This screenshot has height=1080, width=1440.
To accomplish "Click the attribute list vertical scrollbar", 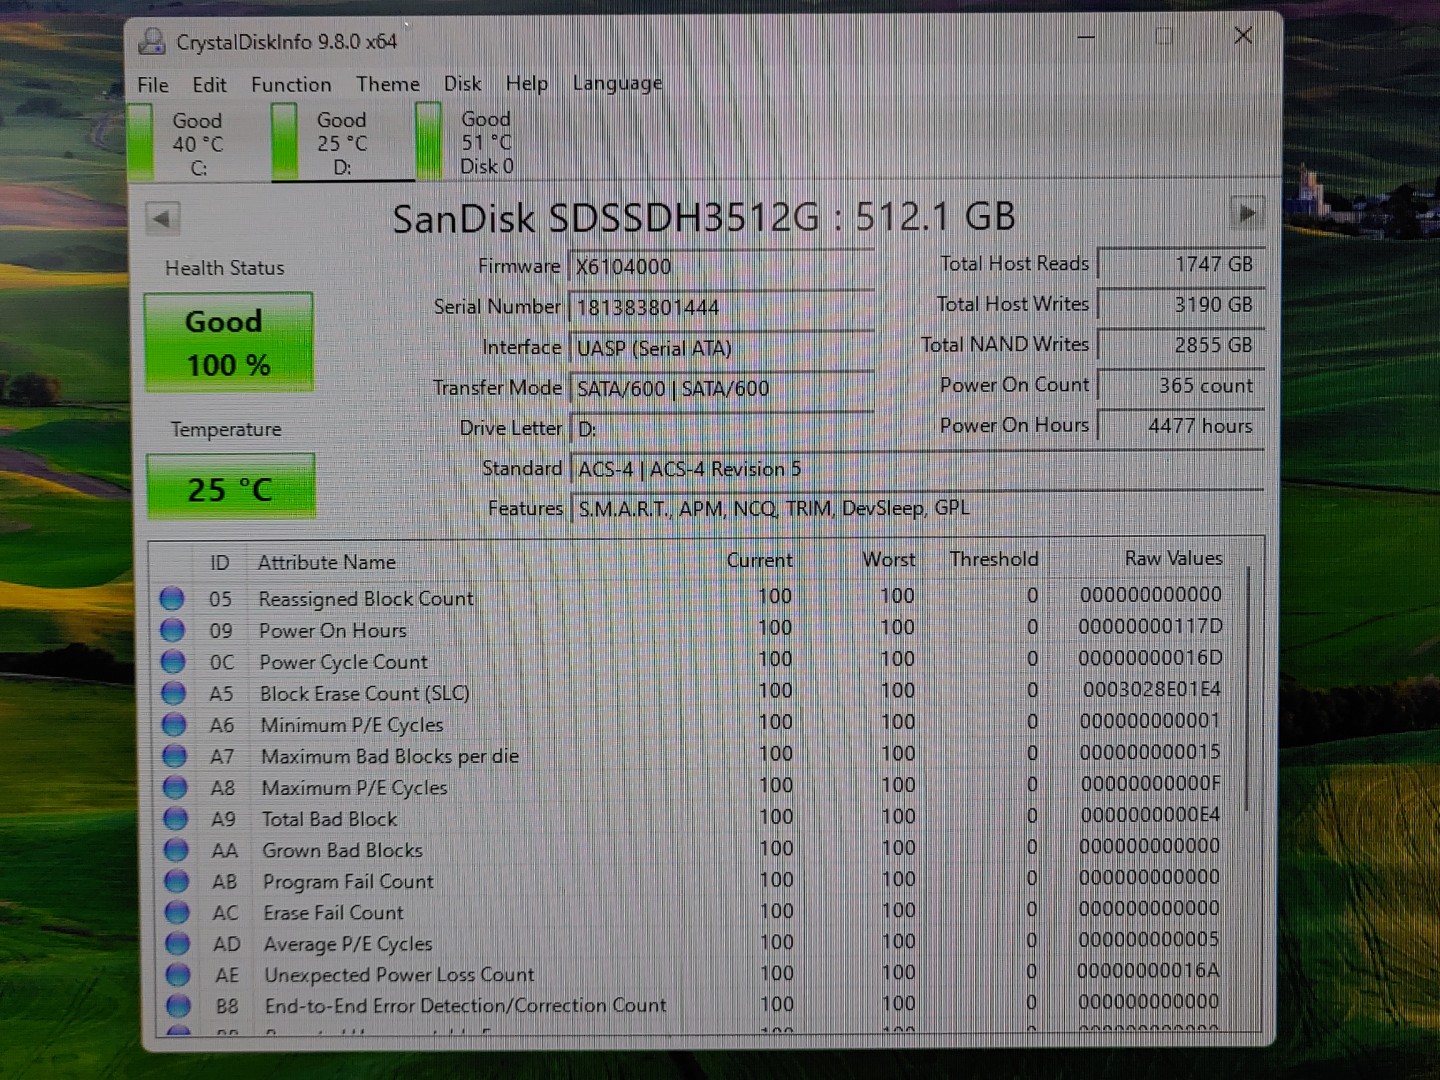I will [x=1247, y=690].
